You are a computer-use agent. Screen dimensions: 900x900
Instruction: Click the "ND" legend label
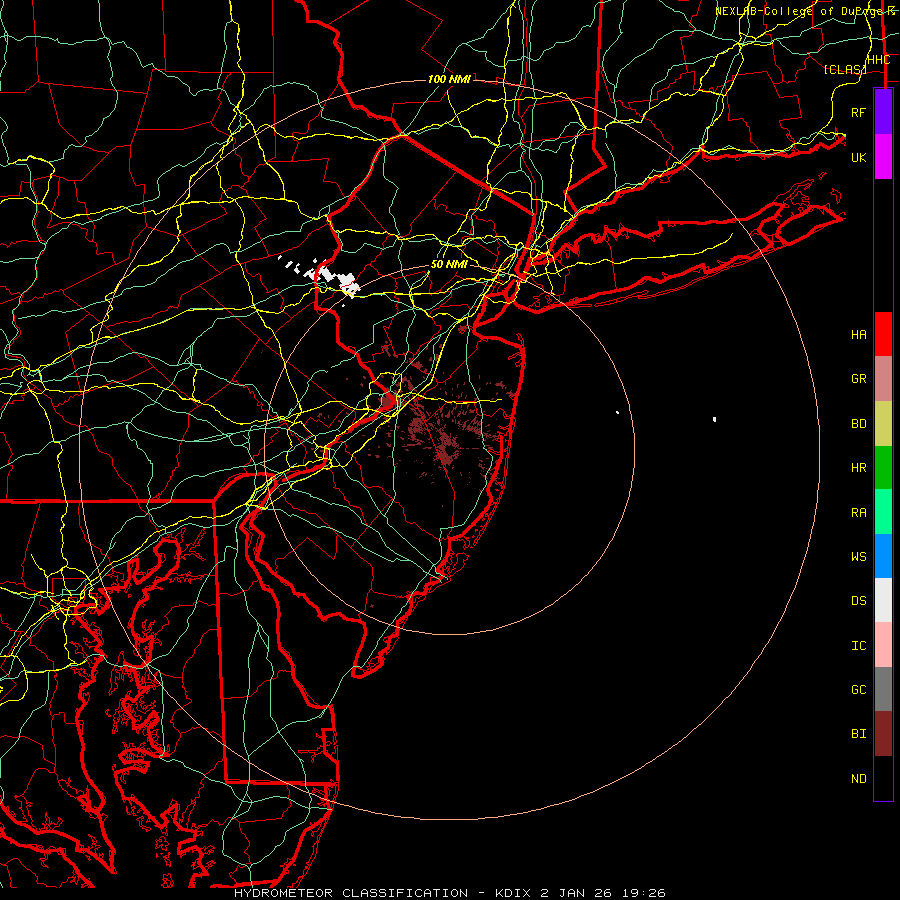[858, 779]
